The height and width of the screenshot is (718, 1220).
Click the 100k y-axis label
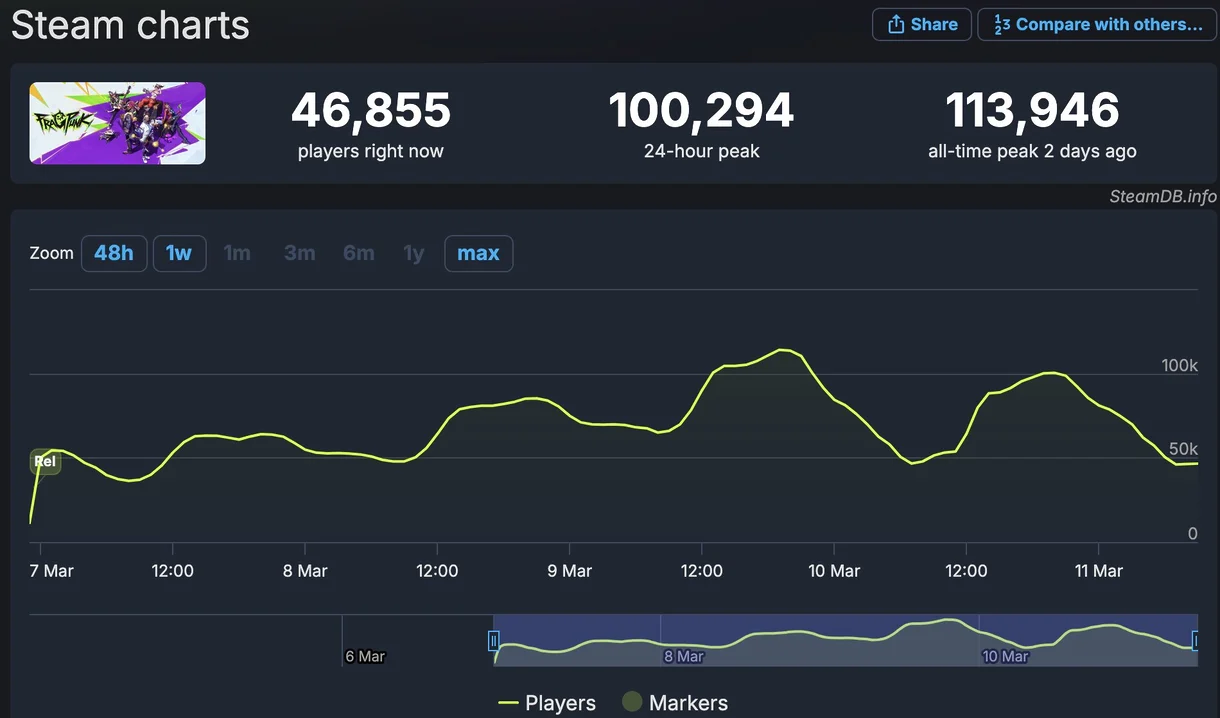tap(1179, 365)
